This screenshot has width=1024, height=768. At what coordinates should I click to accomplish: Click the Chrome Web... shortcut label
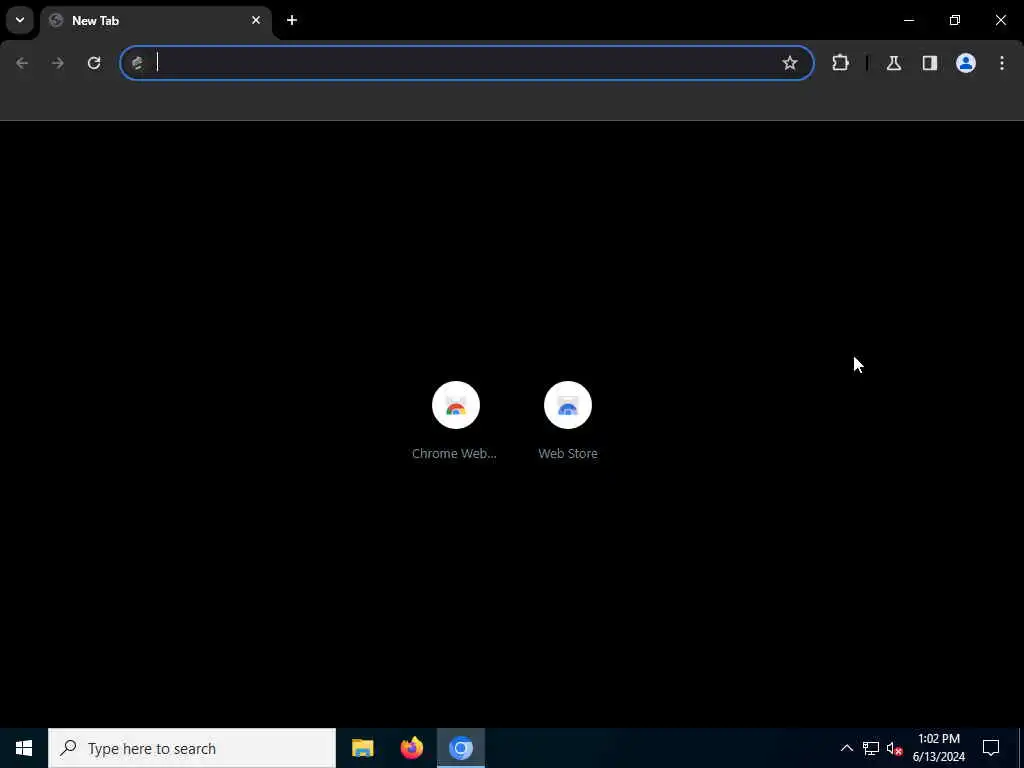click(x=455, y=453)
